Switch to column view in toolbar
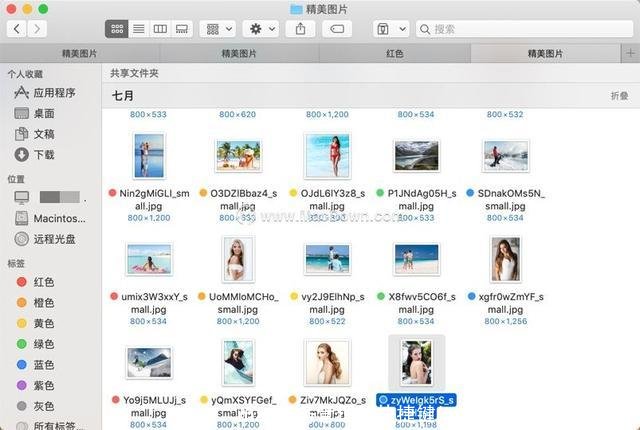The width and height of the screenshot is (640, 430). (x=160, y=29)
